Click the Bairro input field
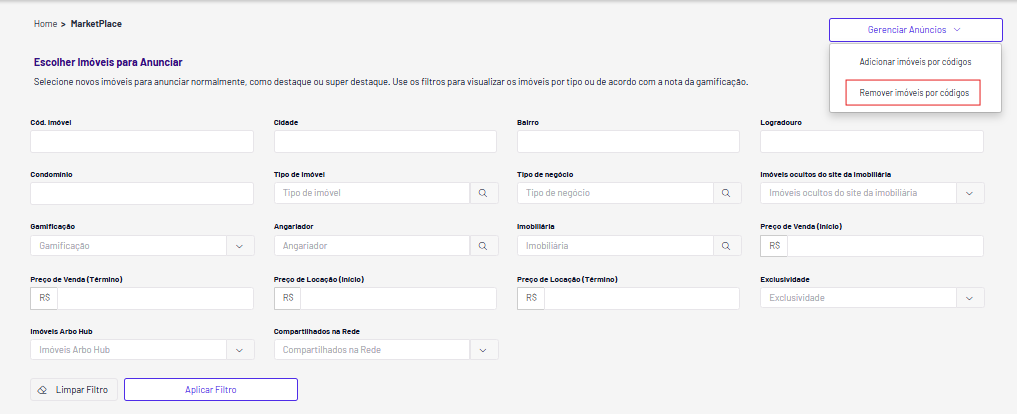This screenshot has height=414, width=1017. (x=628, y=141)
